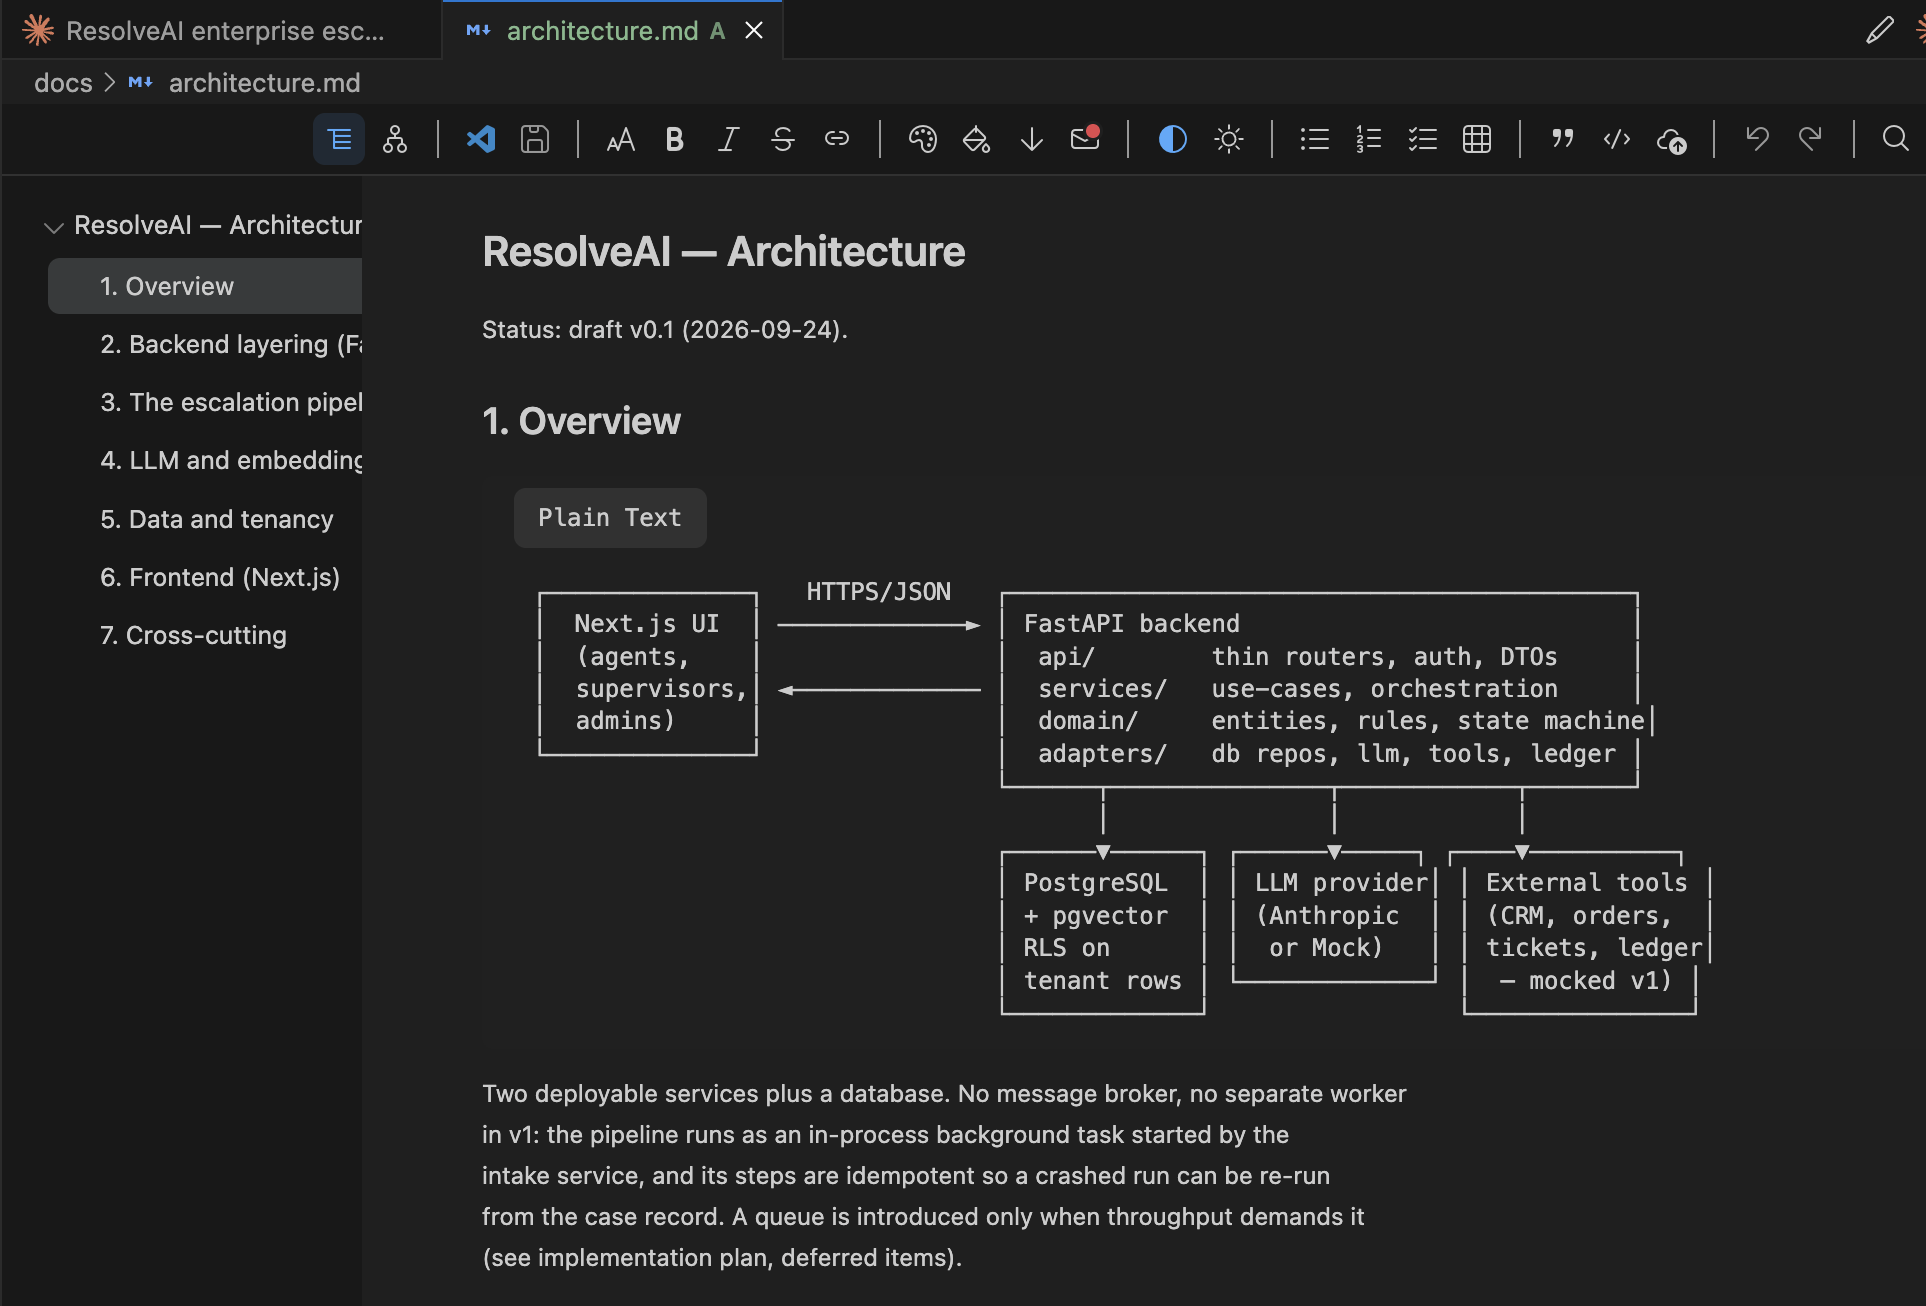The height and width of the screenshot is (1306, 1926).
Task: Save the document with floppy icon
Action: 535,139
